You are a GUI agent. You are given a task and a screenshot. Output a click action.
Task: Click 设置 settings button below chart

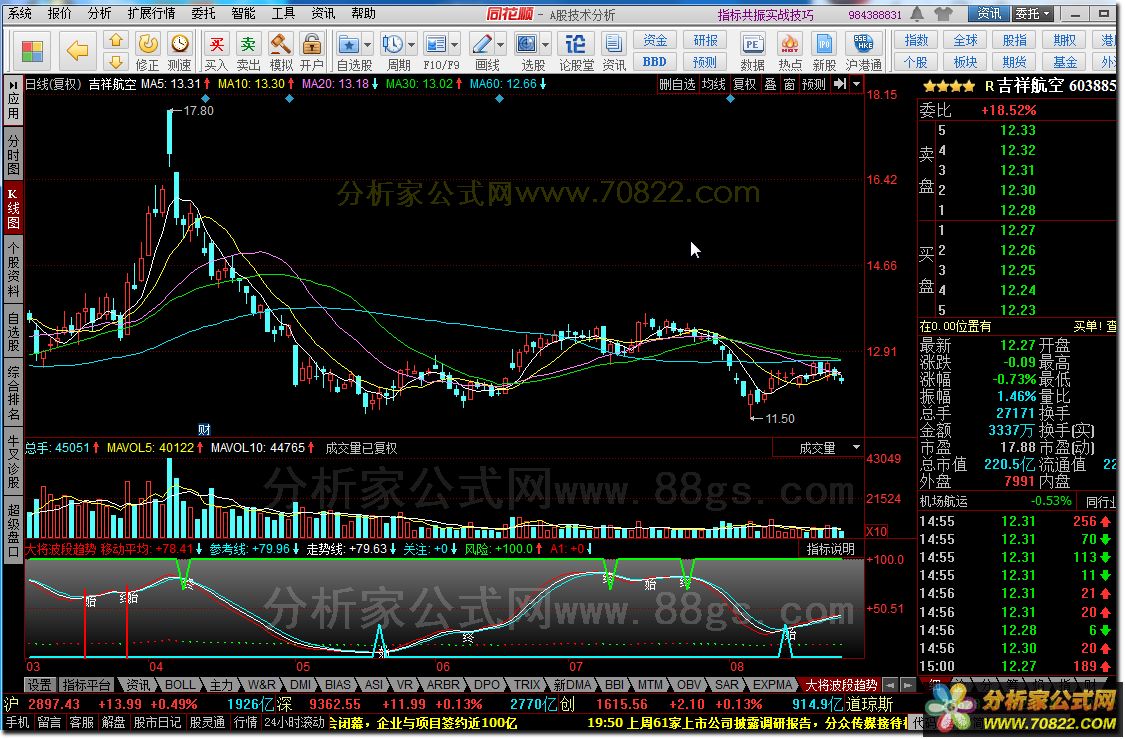click(39, 685)
